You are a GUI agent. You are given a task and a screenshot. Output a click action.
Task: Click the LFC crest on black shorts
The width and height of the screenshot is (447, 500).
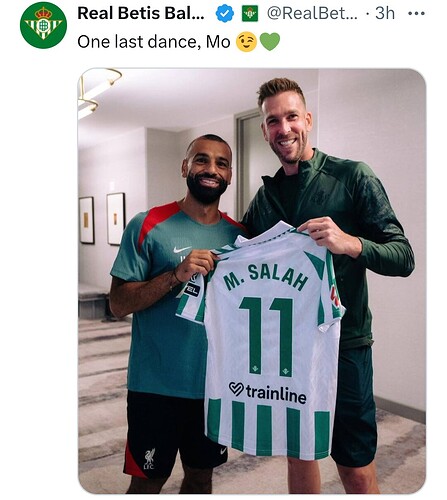(149, 459)
